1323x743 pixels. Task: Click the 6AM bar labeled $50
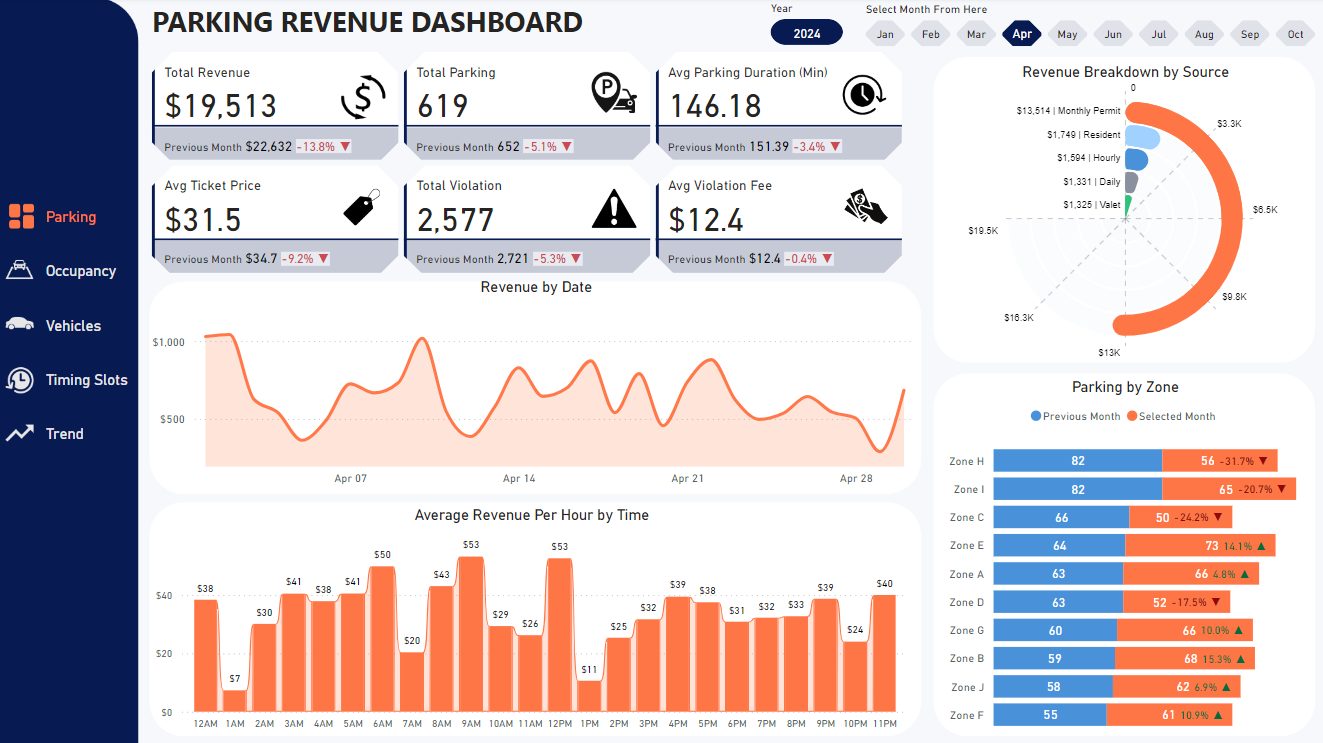(382, 639)
